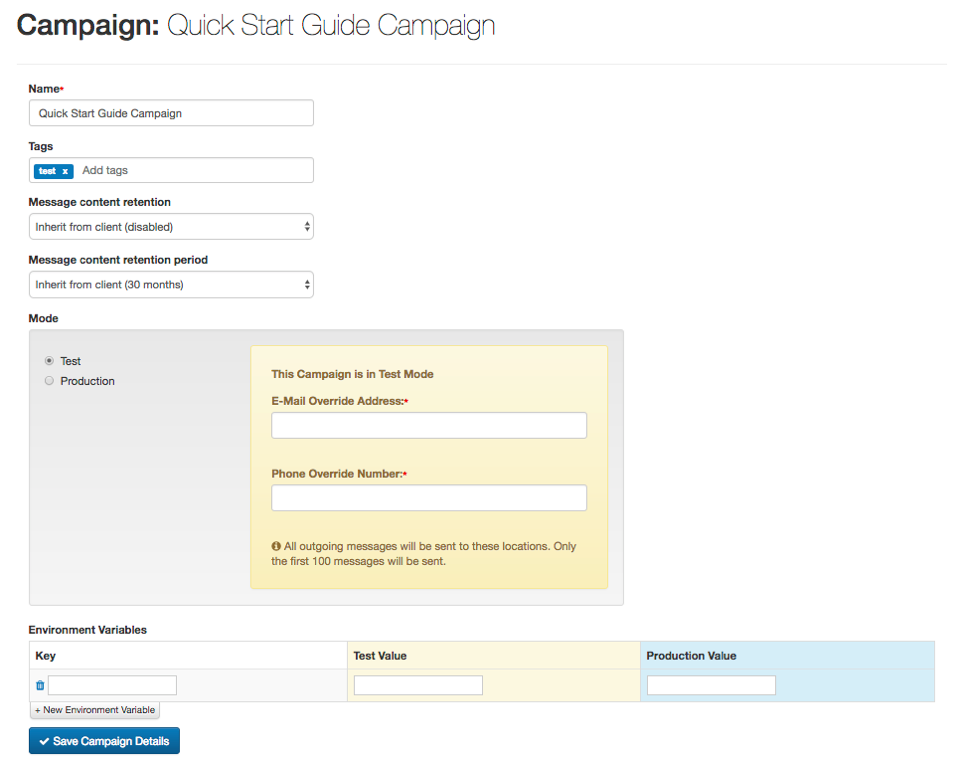Click the Phone Override Number field
This screenshot has width=963, height=765.
click(x=428, y=498)
